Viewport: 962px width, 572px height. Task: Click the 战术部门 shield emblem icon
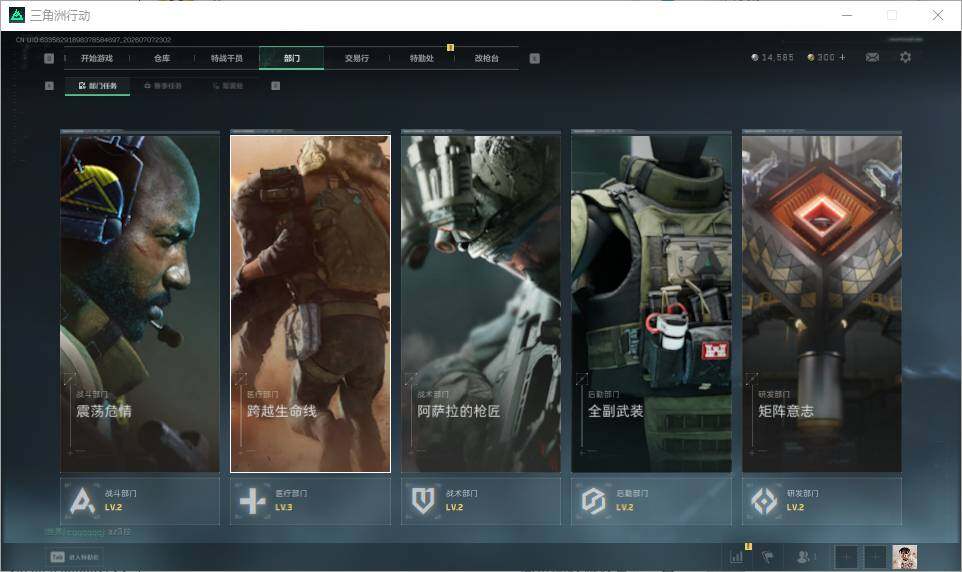click(x=423, y=501)
